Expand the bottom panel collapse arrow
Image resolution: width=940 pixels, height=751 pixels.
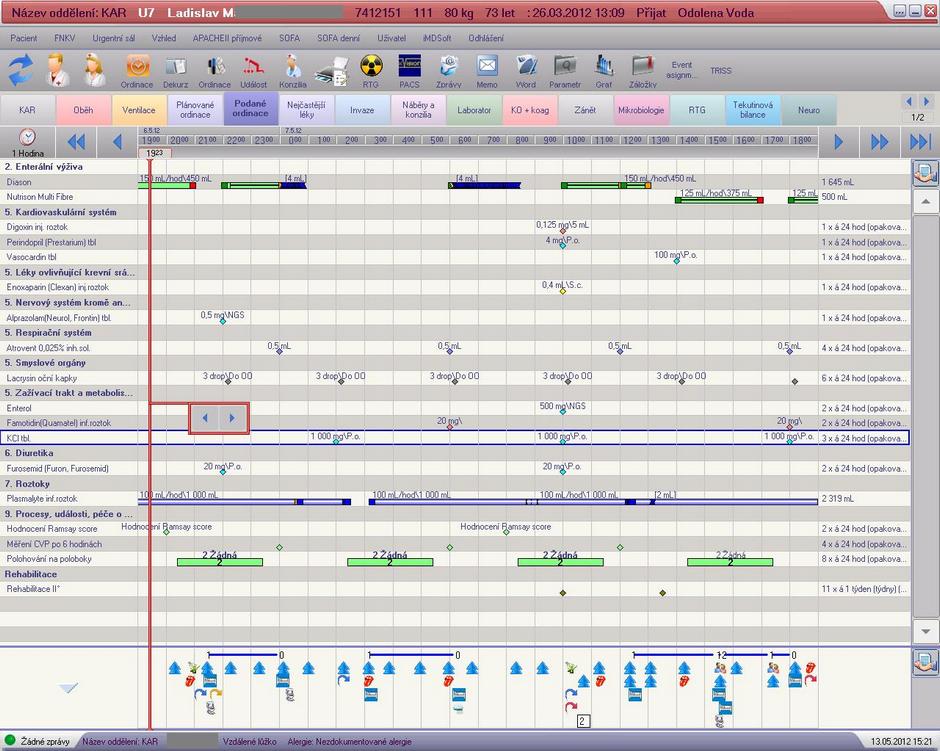click(x=68, y=688)
